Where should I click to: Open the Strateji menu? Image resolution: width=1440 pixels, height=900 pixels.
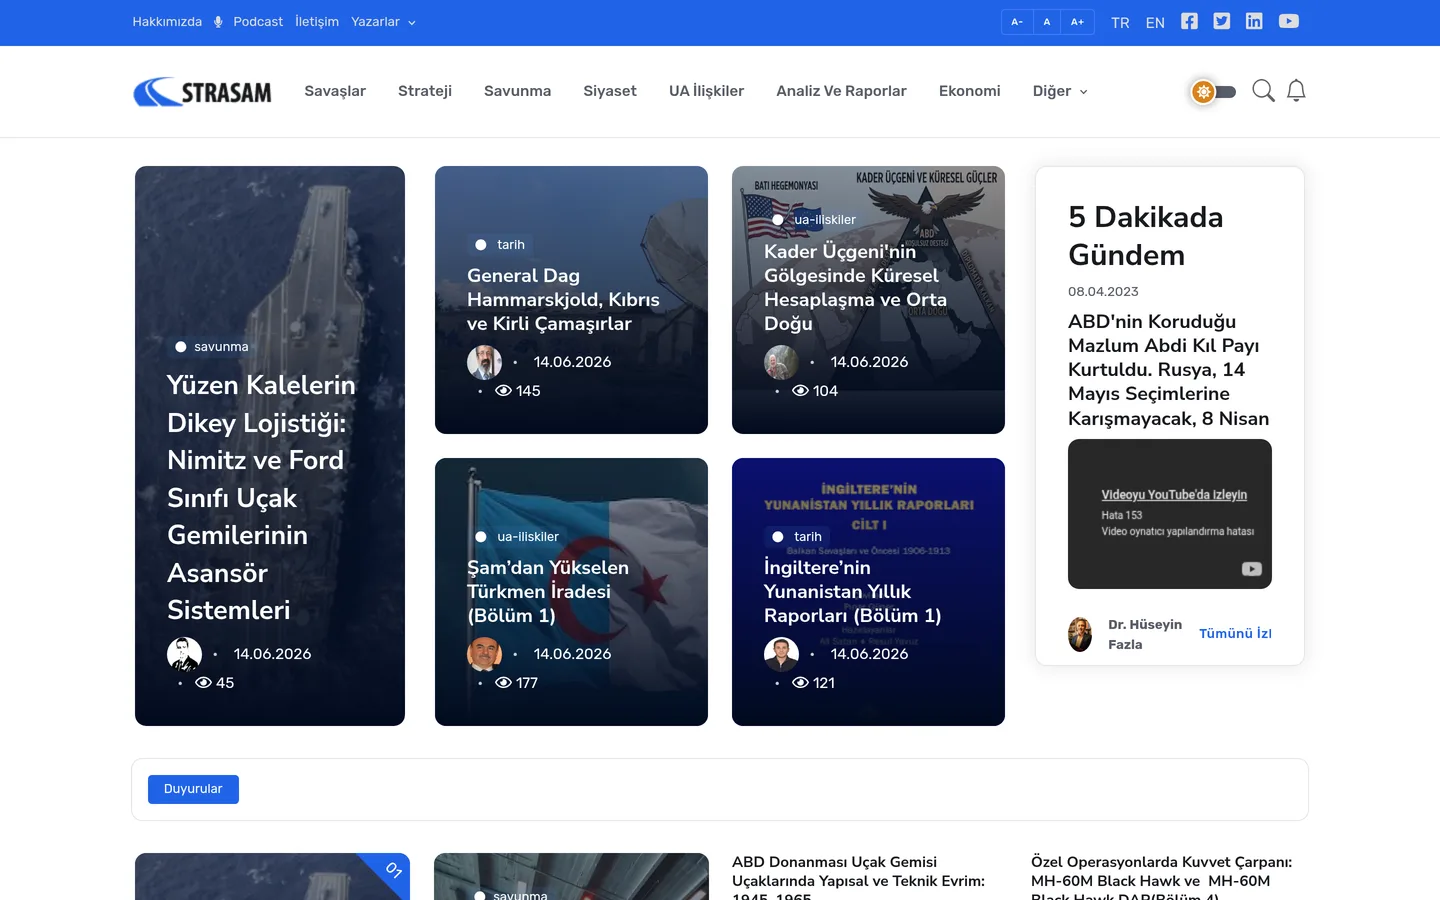pyautogui.click(x=425, y=91)
